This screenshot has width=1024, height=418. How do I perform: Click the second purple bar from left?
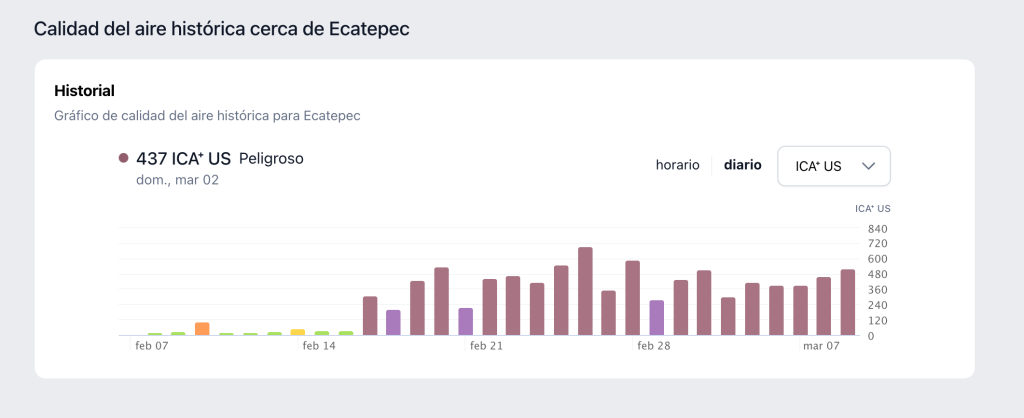click(x=465, y=321)
